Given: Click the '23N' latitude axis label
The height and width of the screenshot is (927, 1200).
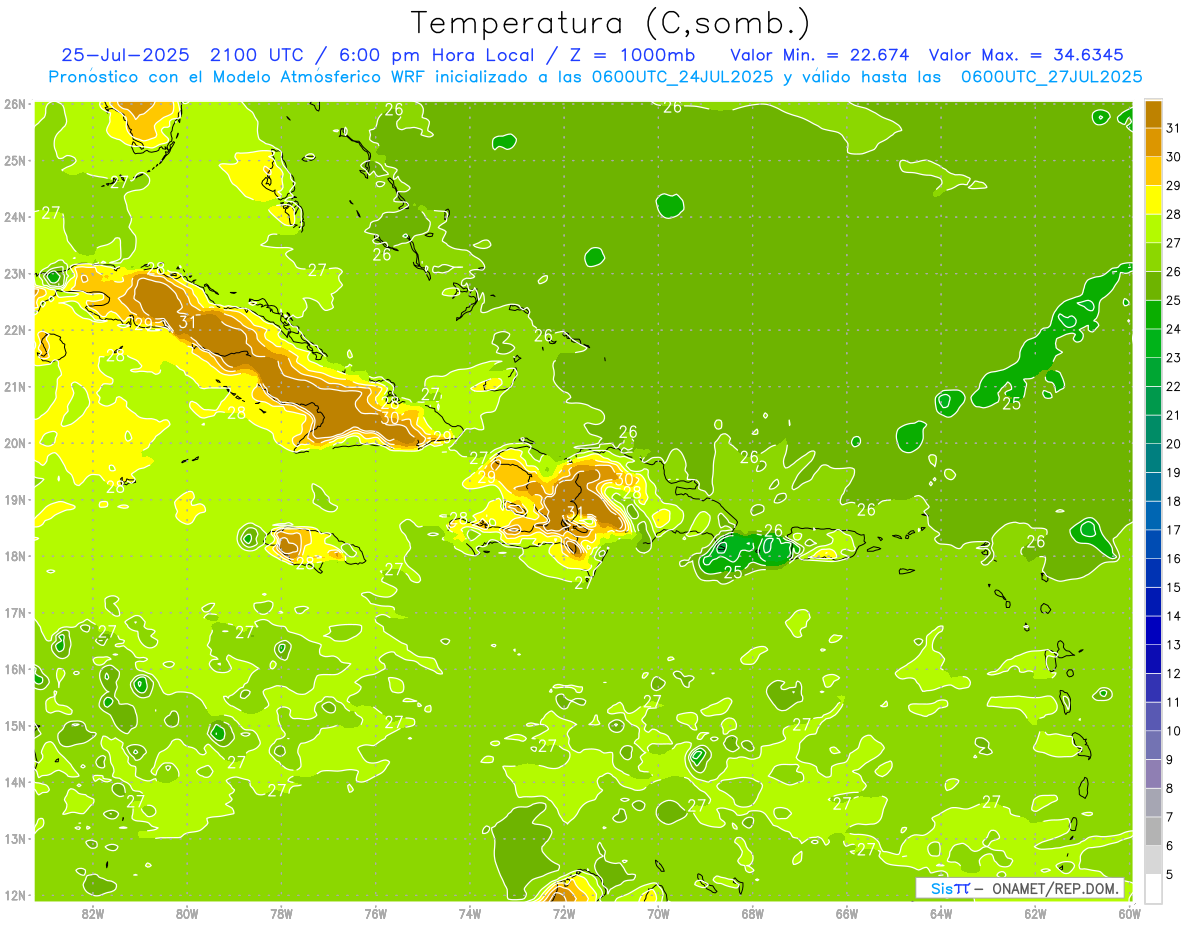Looking at the screenshot, I should point(15,273).
